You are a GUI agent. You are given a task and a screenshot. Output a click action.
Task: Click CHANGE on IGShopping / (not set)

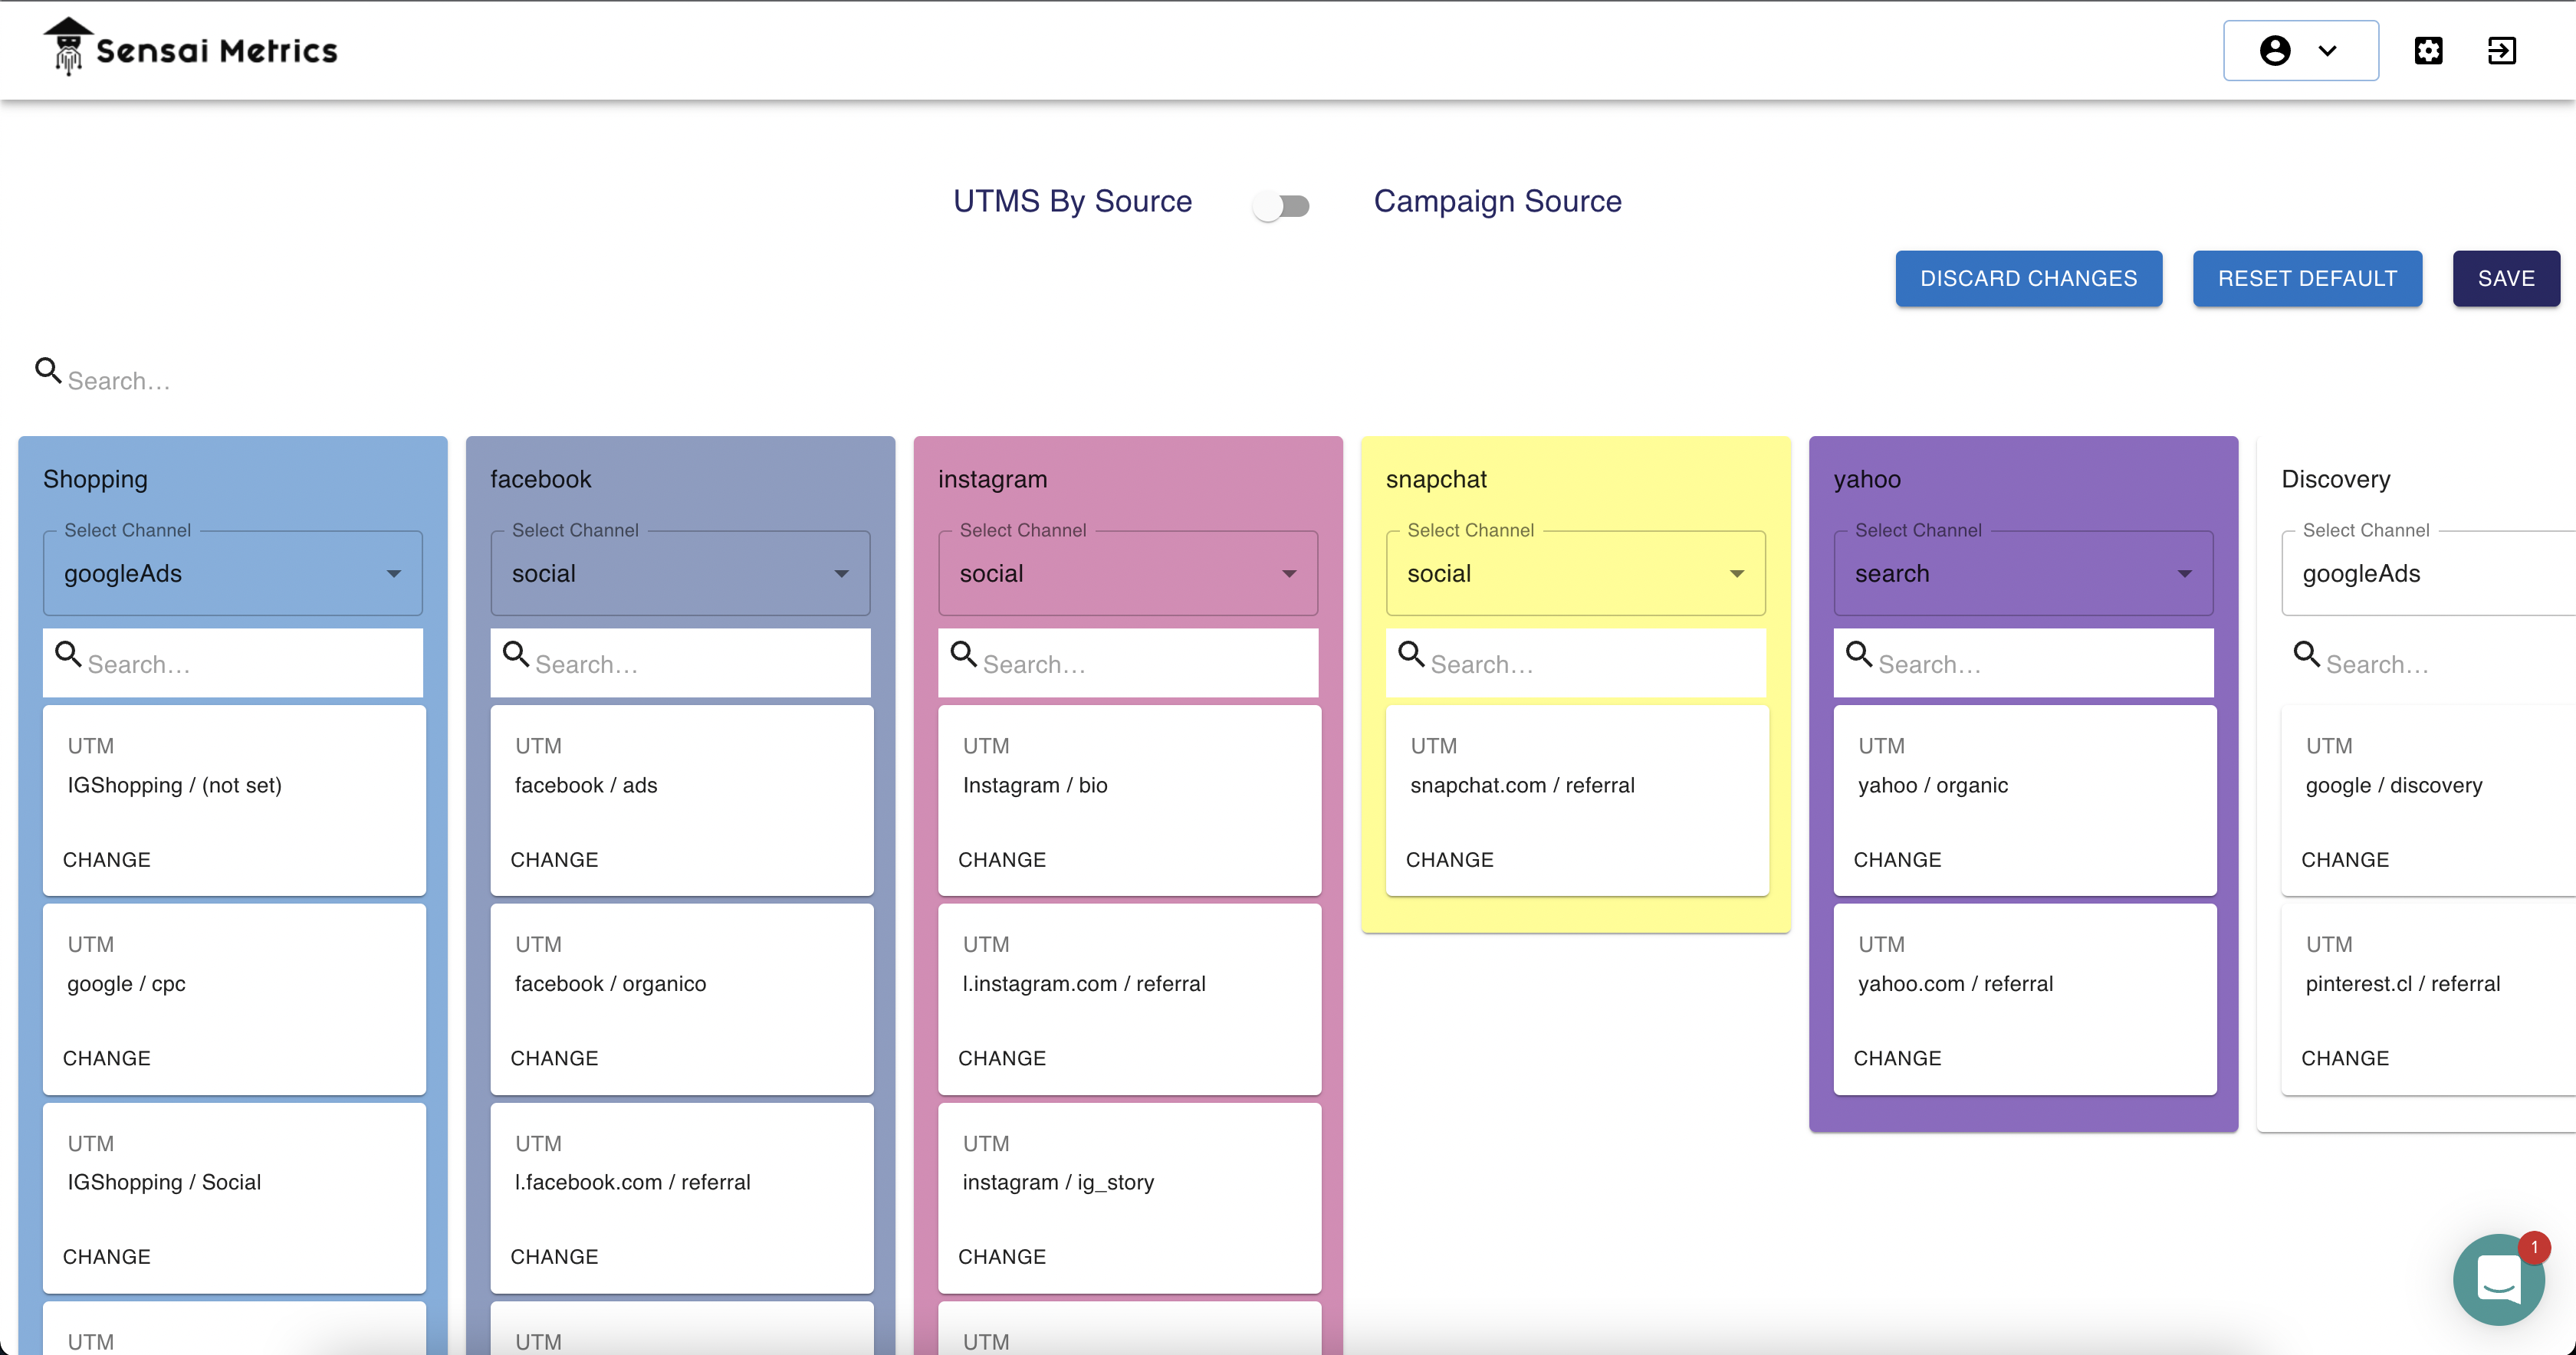coord(107,860)
